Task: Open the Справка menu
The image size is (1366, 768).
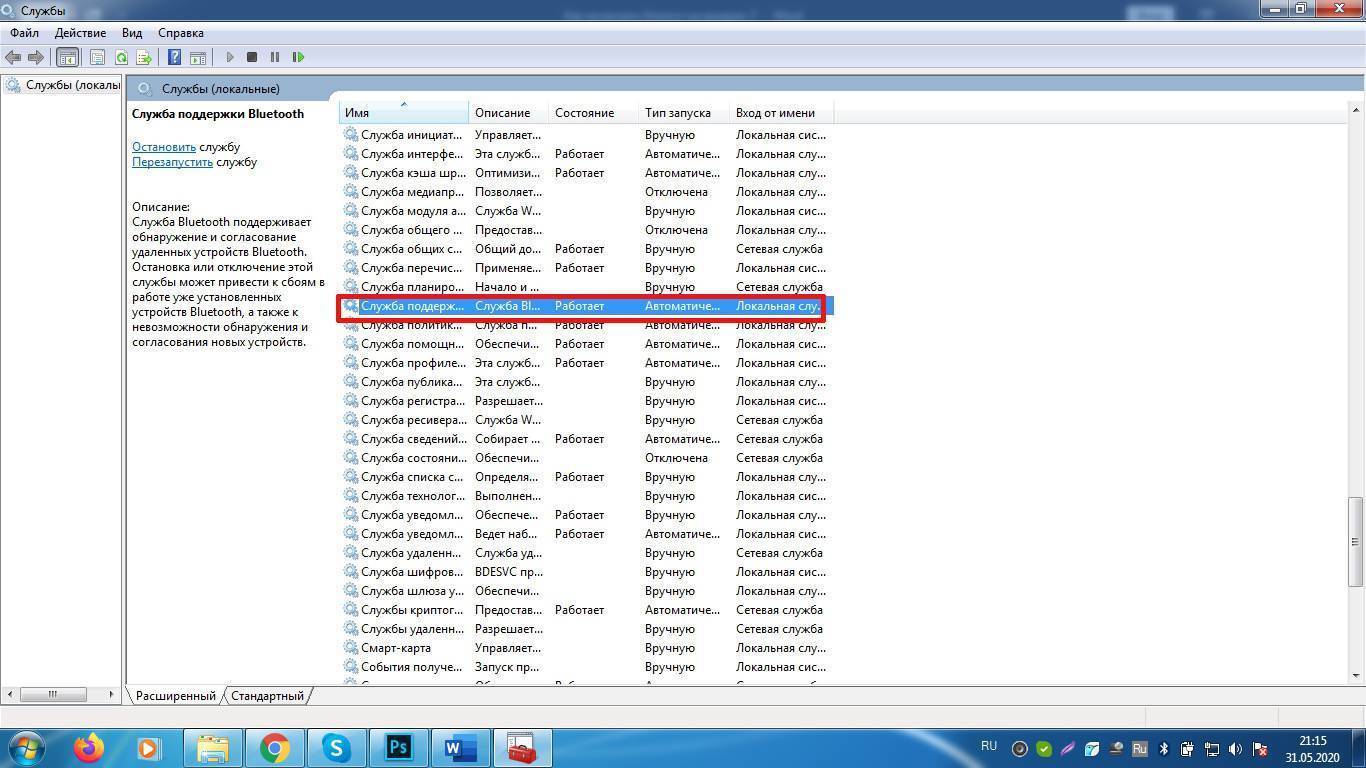Action: [x=181, y=33]
